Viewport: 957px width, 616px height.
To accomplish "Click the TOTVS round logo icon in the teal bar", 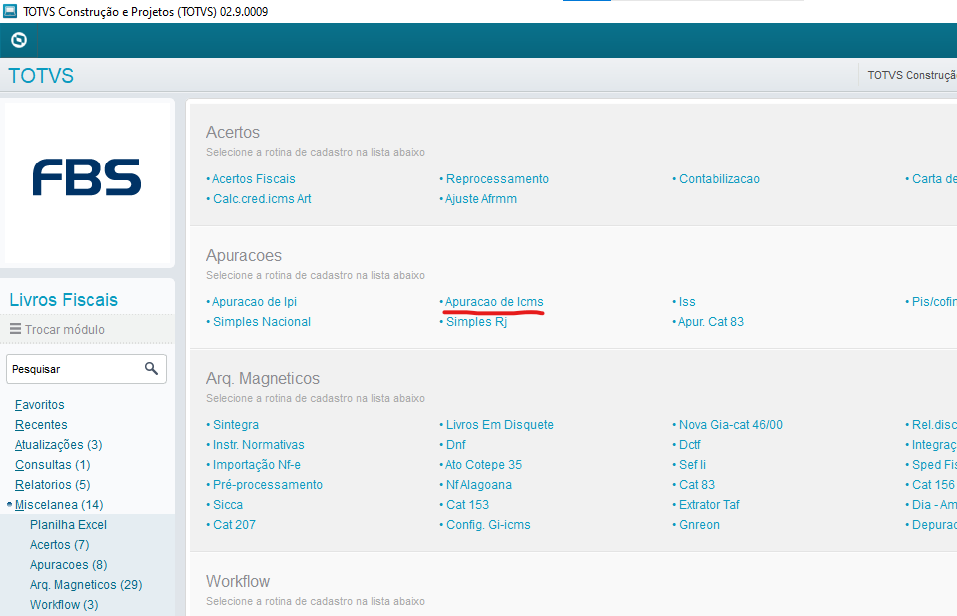I will (19, 40).
